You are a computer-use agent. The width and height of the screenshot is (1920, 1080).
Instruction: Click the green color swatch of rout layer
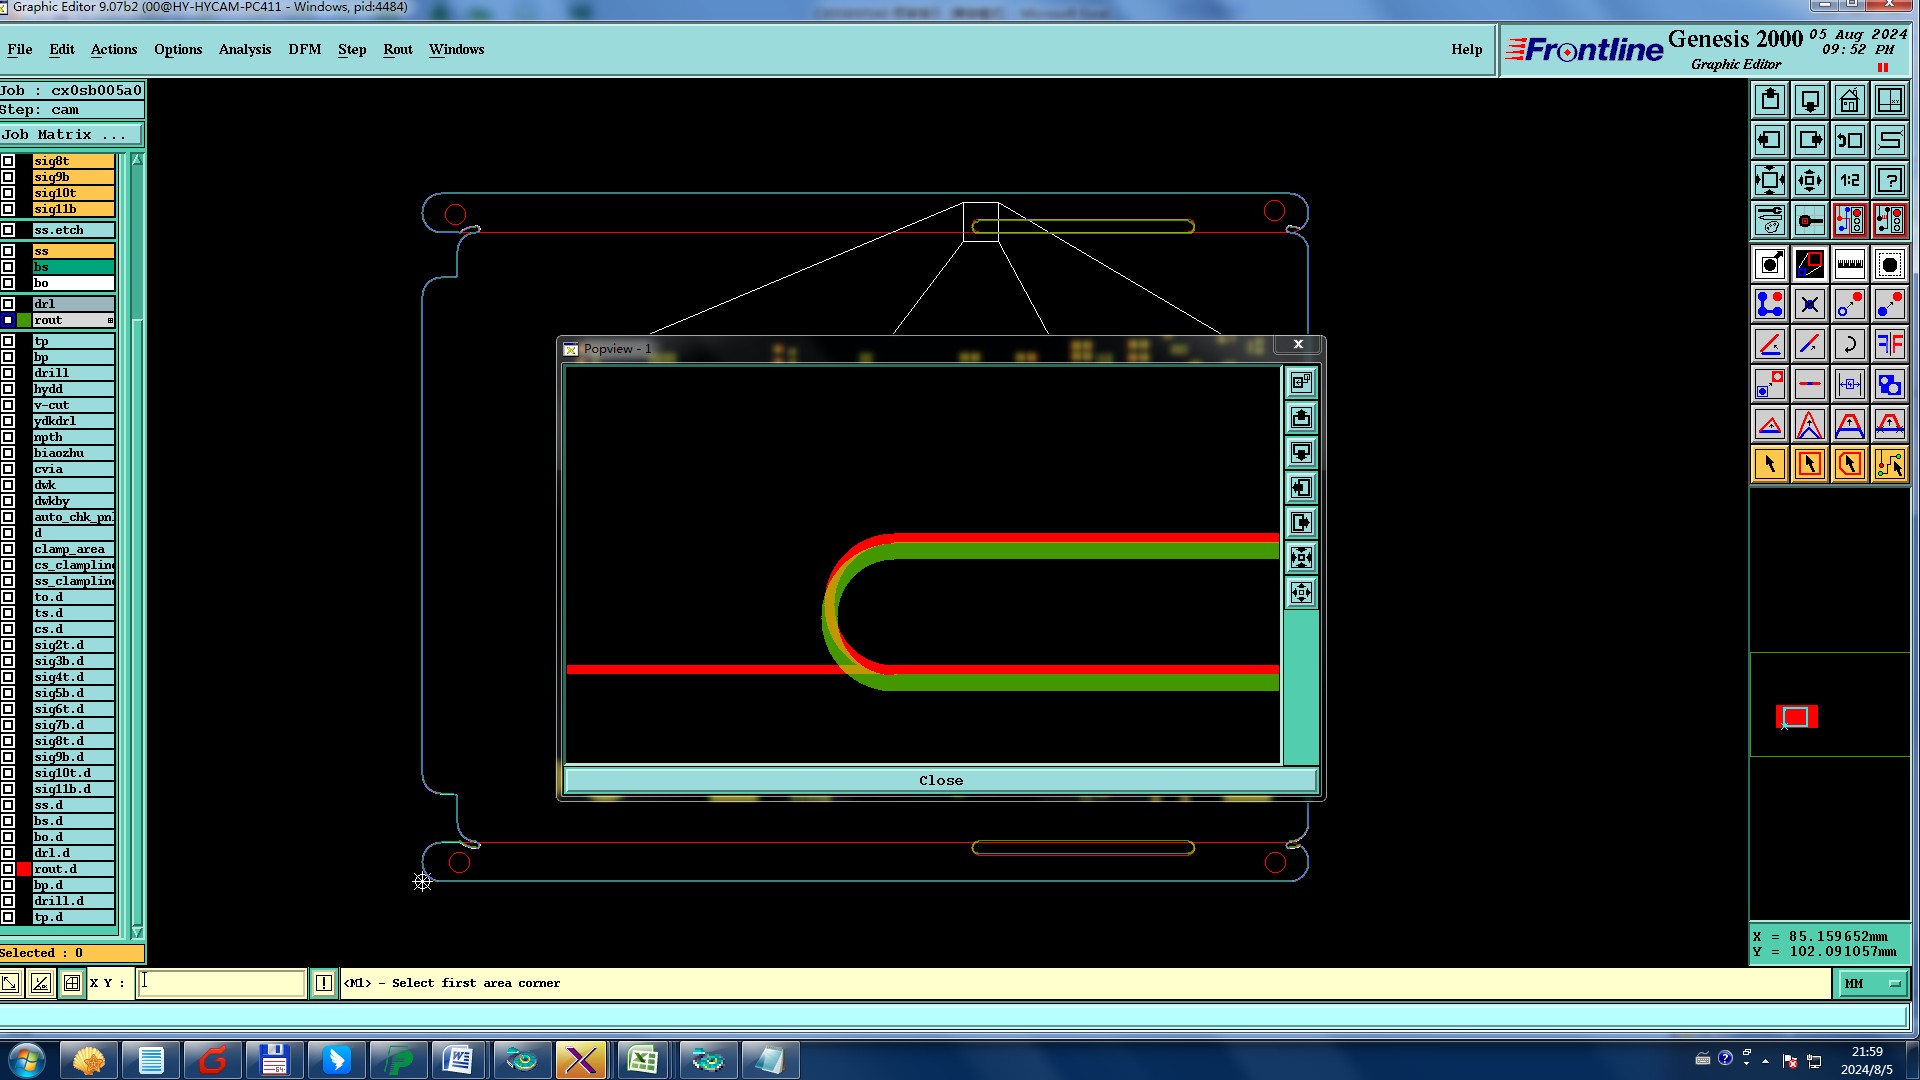pos(24,320)
